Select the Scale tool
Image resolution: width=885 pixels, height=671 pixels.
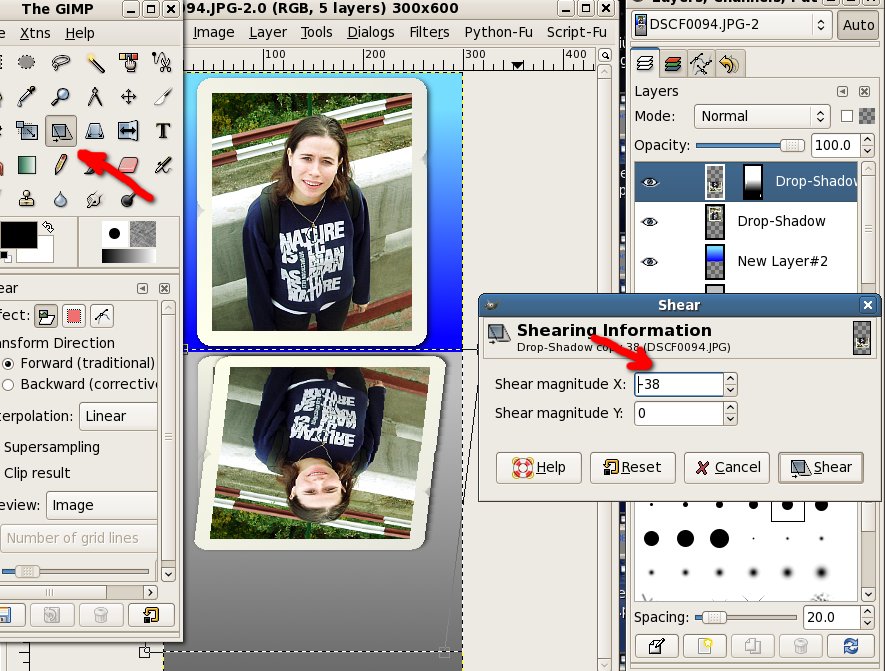pyautogui.click(x=26, y=131)
